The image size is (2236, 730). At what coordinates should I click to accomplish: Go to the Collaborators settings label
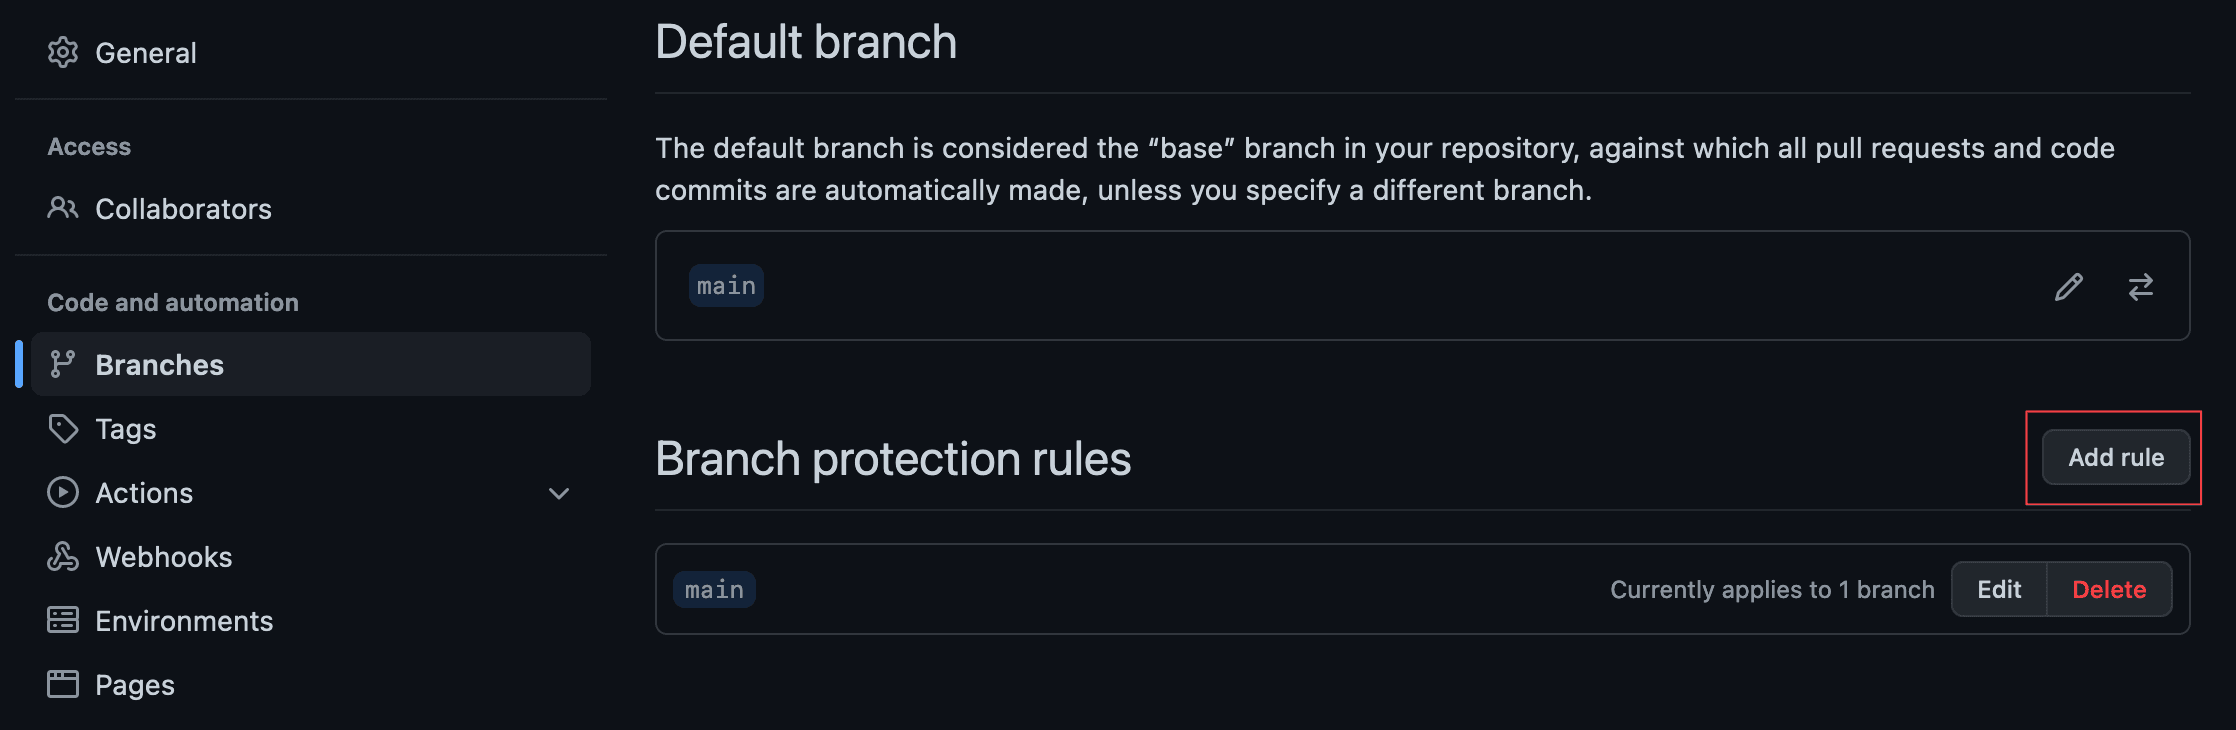coord(183,209)
